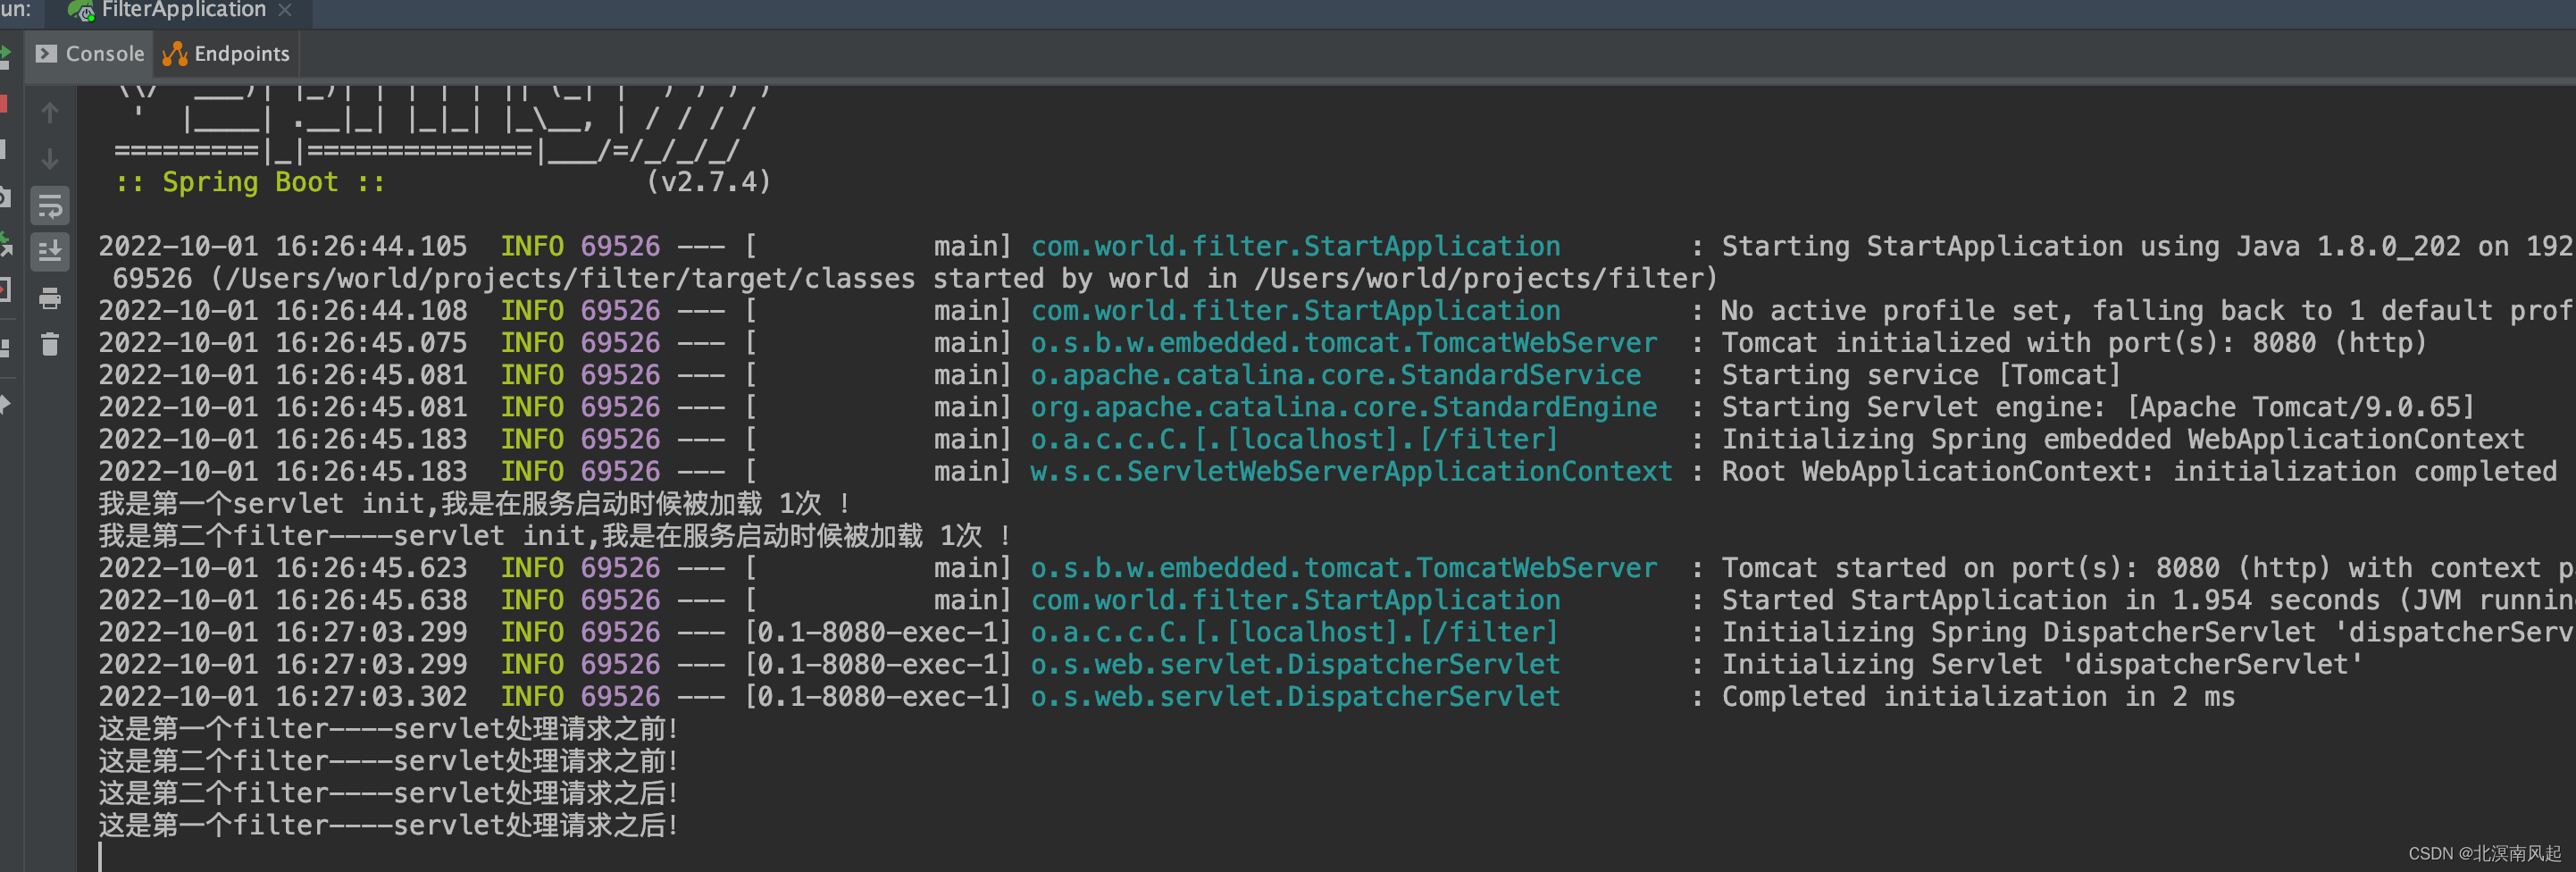Click 'com.world.filter.StartApplication' on the 16:26:44.108 line
Image resolution: width=2576 pixels, height=872 pixels.
[1295, 311]
